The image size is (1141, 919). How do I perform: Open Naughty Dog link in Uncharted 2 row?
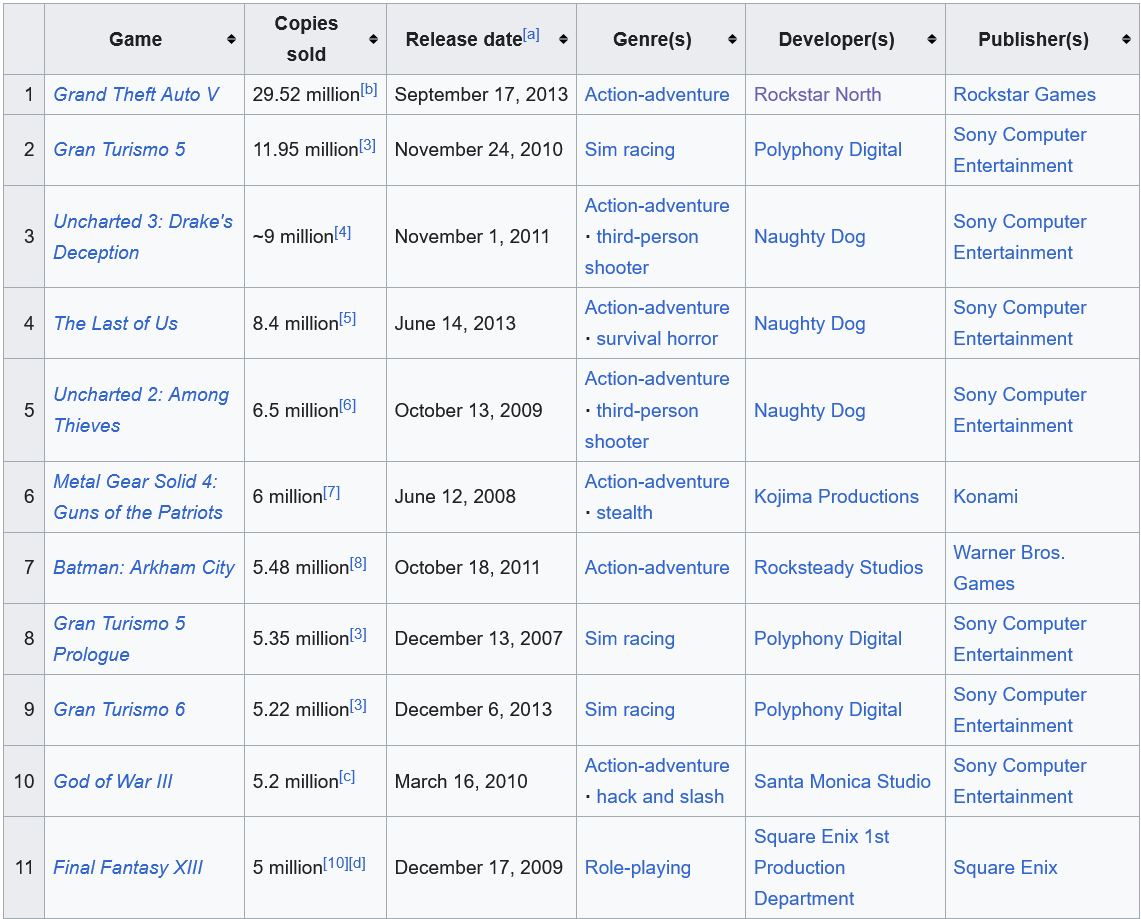(810, 410)
